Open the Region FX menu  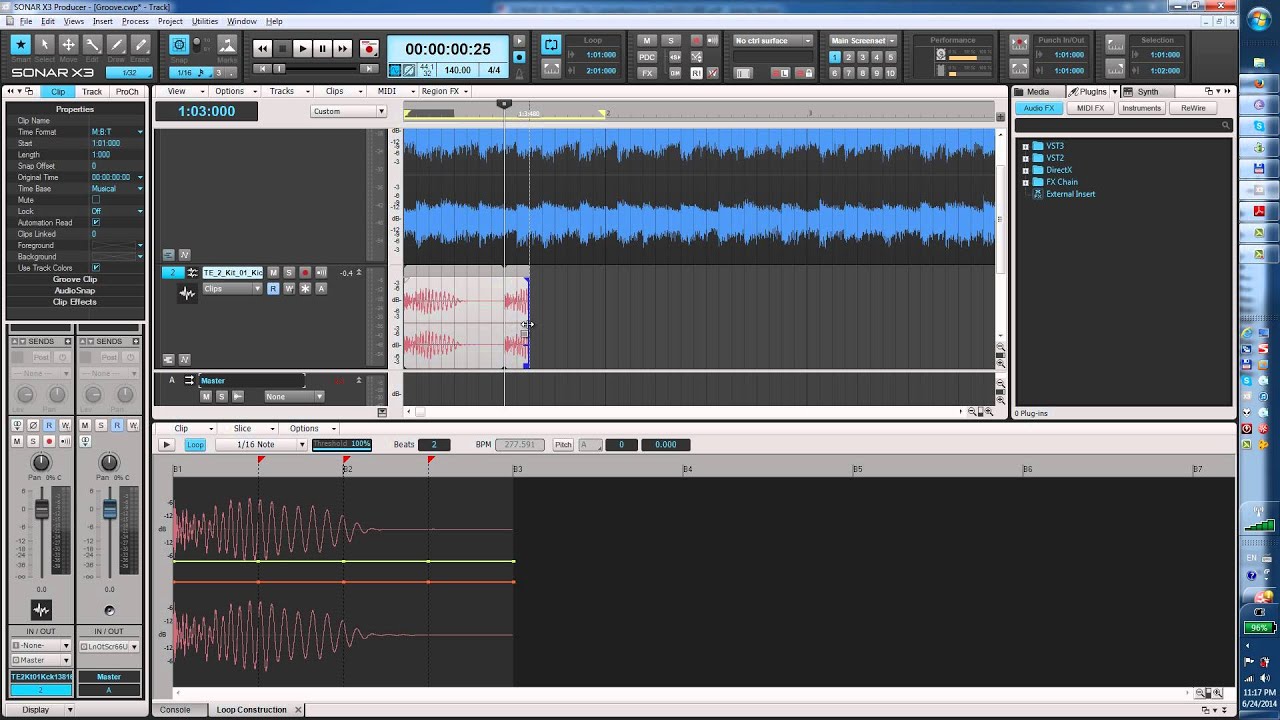click(444, 91)
